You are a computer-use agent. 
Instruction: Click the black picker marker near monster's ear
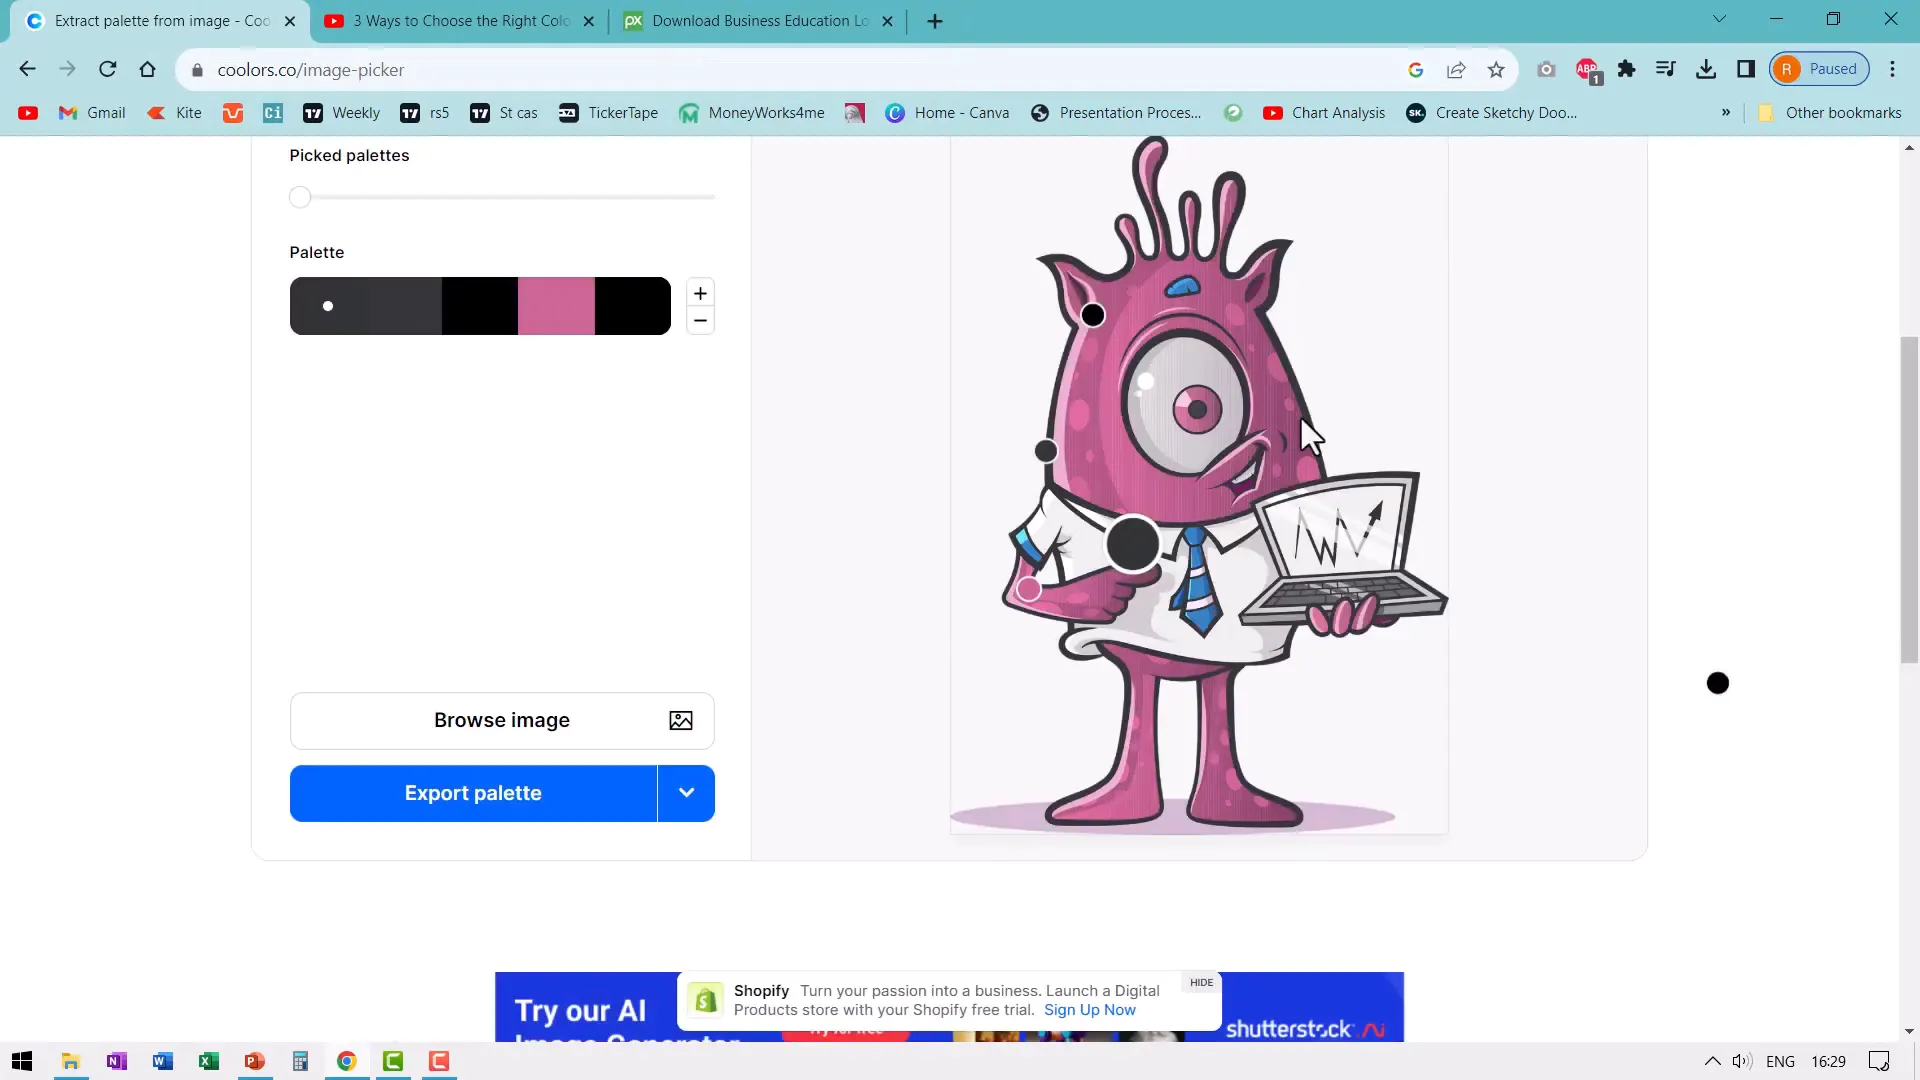[x=1093, y=315]
